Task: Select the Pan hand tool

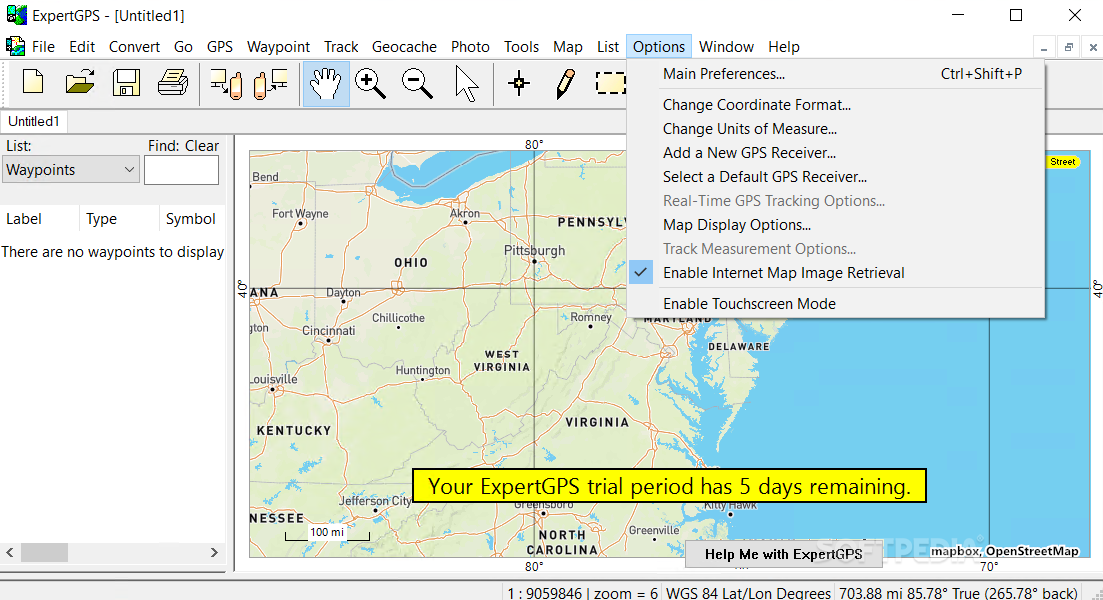Action: tap(326, 84)
